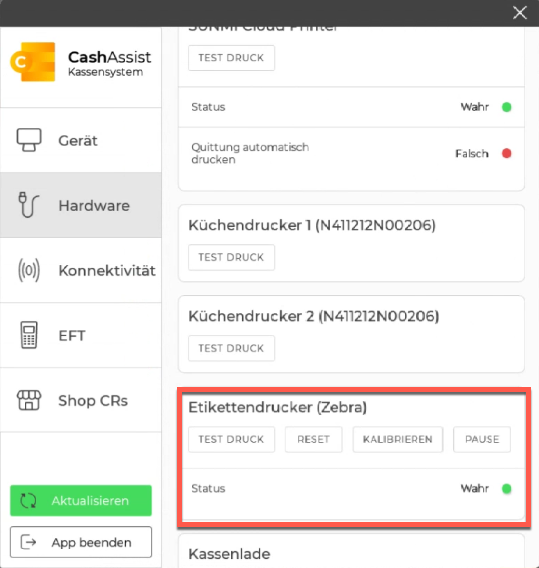The image size is (539, 568).
Task: Close the settings window with X
Action: click(520, 13)
